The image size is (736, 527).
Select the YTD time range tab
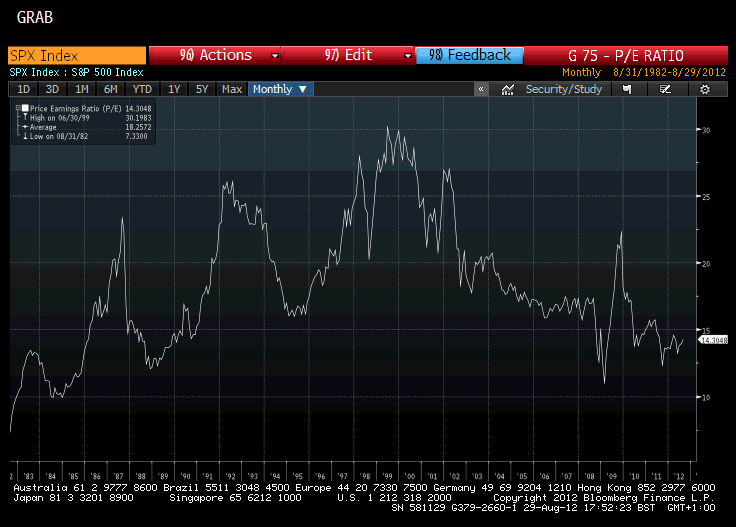[142, 89]
